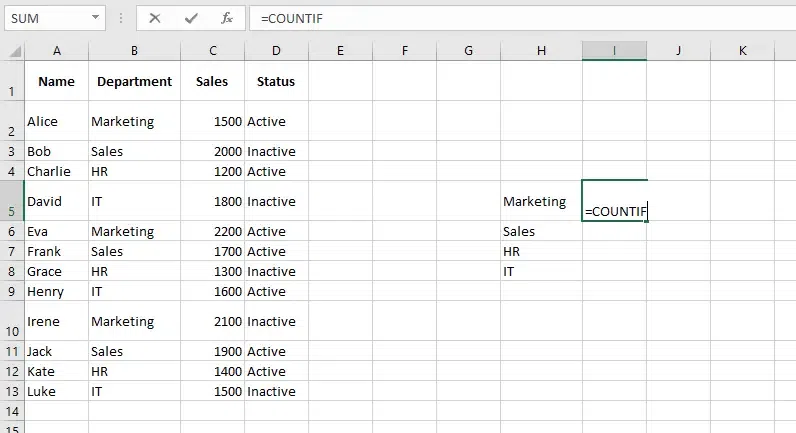Select the Marketing criteria cell in column H
Viewport: 796px width, 433px height.
point(541,201)
